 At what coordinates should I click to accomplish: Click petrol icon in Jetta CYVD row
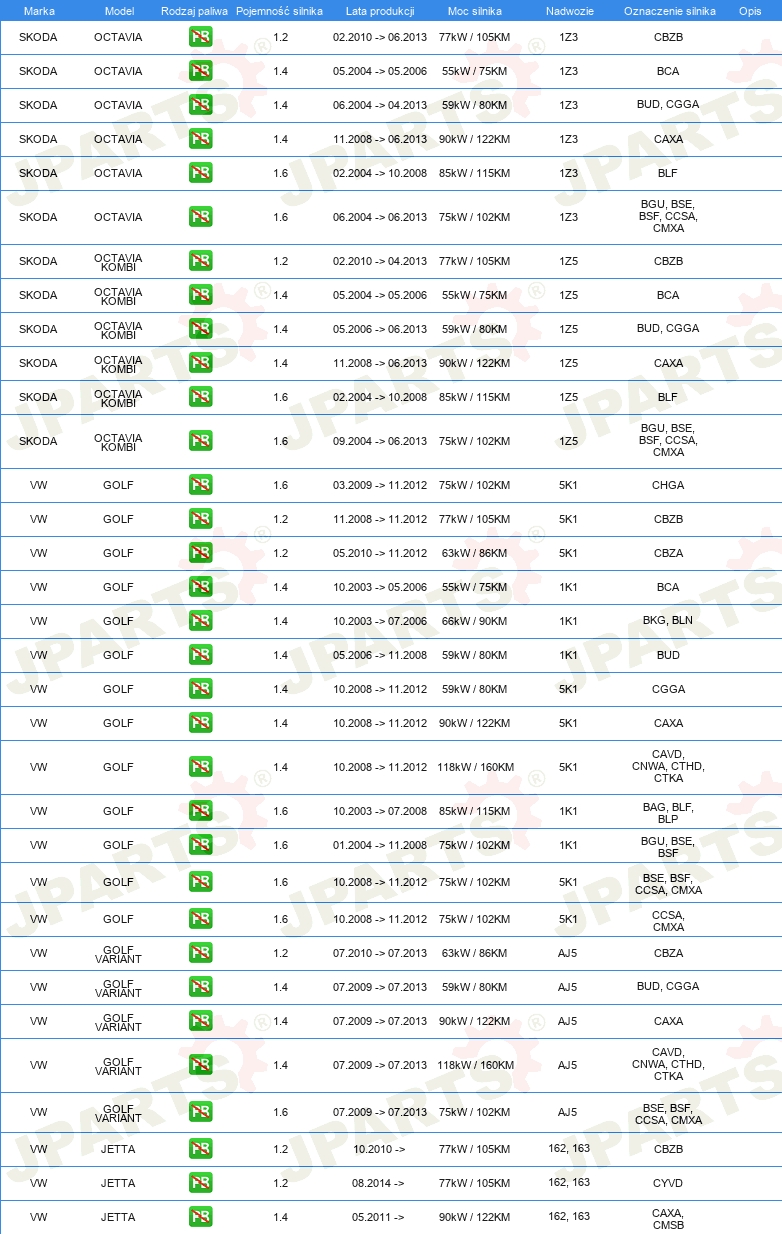pos(200,1183)
